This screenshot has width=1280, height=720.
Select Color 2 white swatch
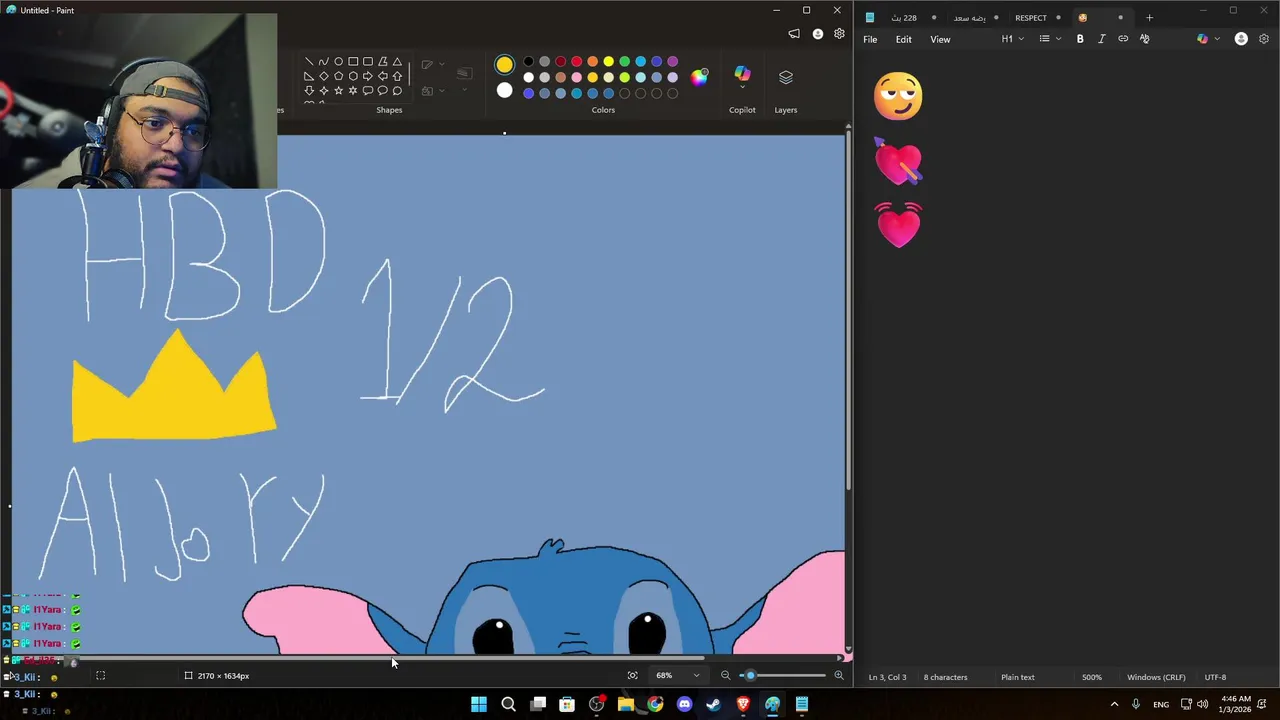pos(504,91)
